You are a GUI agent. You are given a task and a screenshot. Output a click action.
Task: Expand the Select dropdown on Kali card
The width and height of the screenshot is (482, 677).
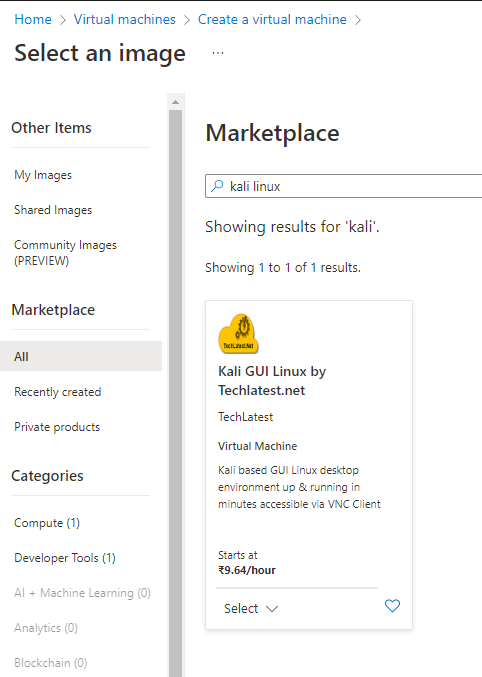[251, 608]
